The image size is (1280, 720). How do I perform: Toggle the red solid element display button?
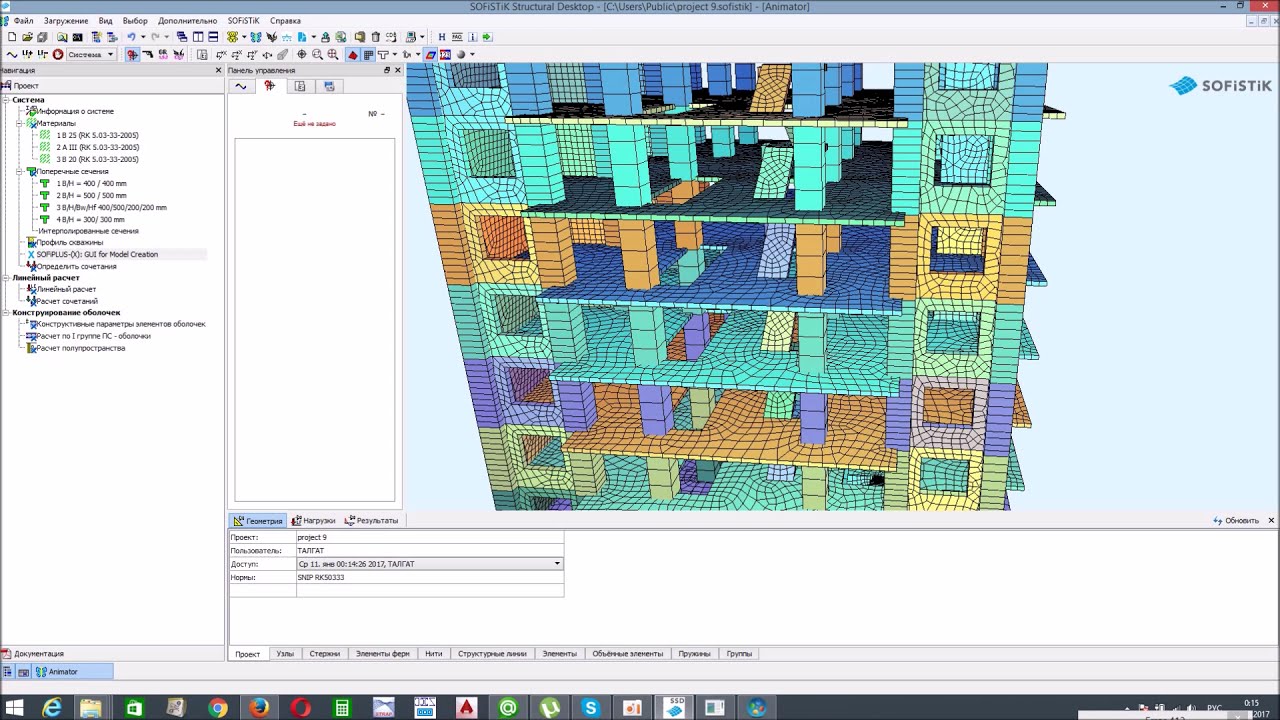(353, 54)
